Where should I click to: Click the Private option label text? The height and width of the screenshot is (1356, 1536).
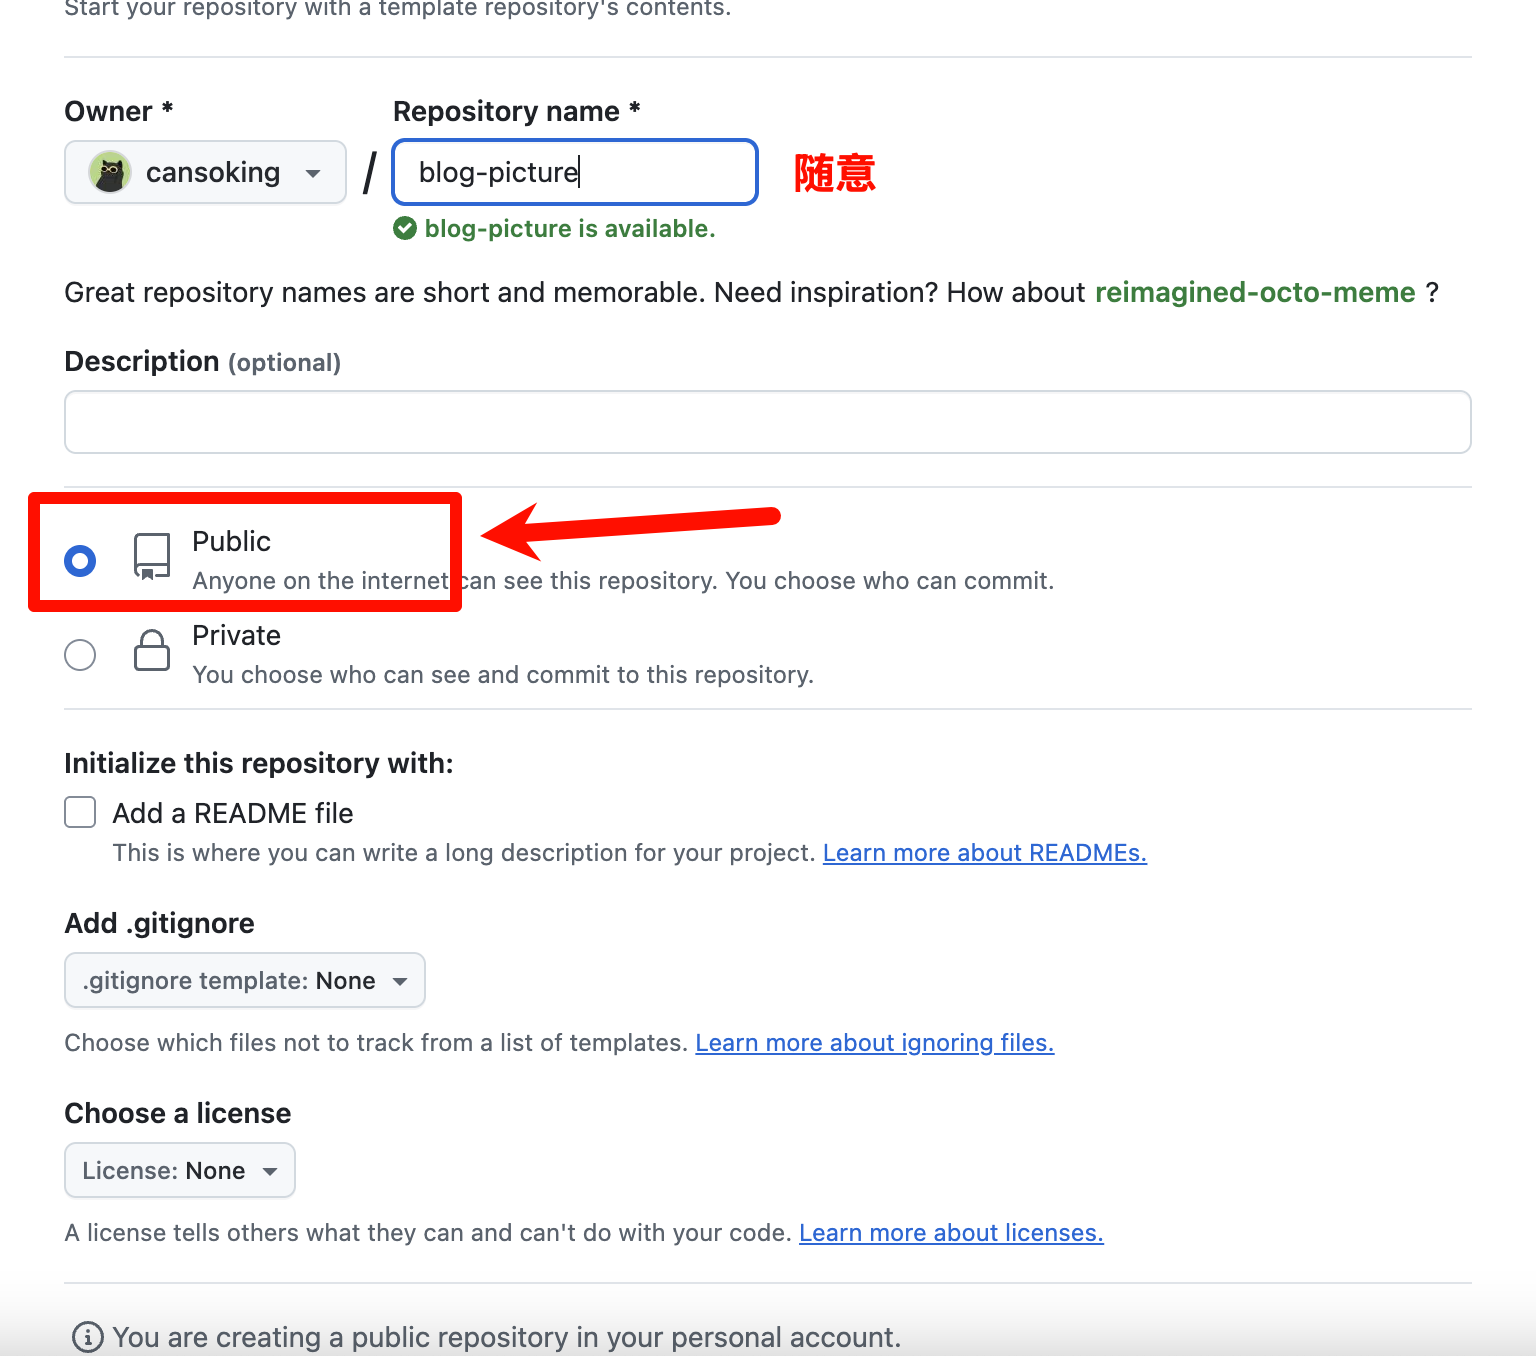(x=236, y=636)
